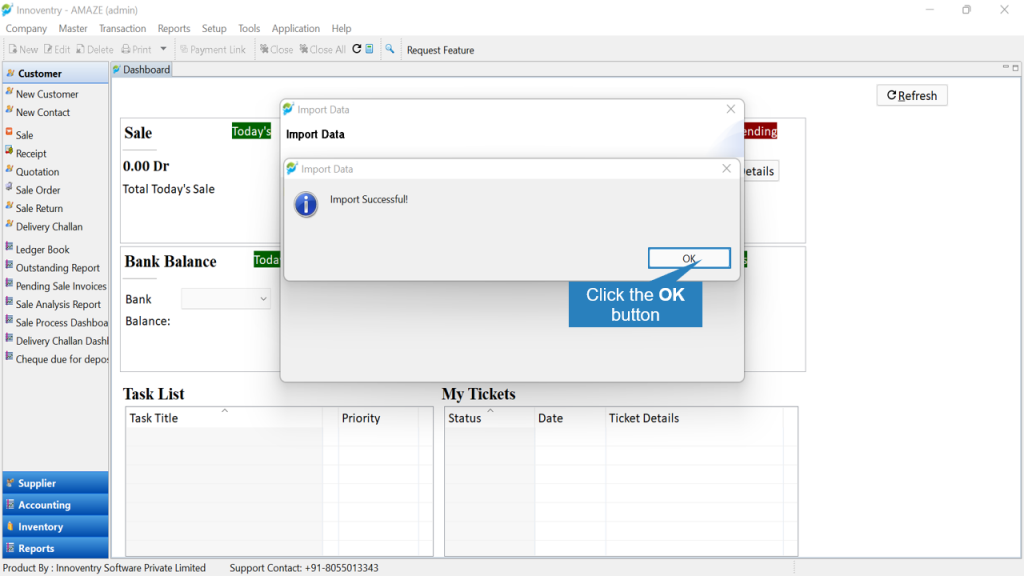Close the Import Successful message box
This screenshot has height=576, width=1024.
pyautogui.click(x=726, y=168)
